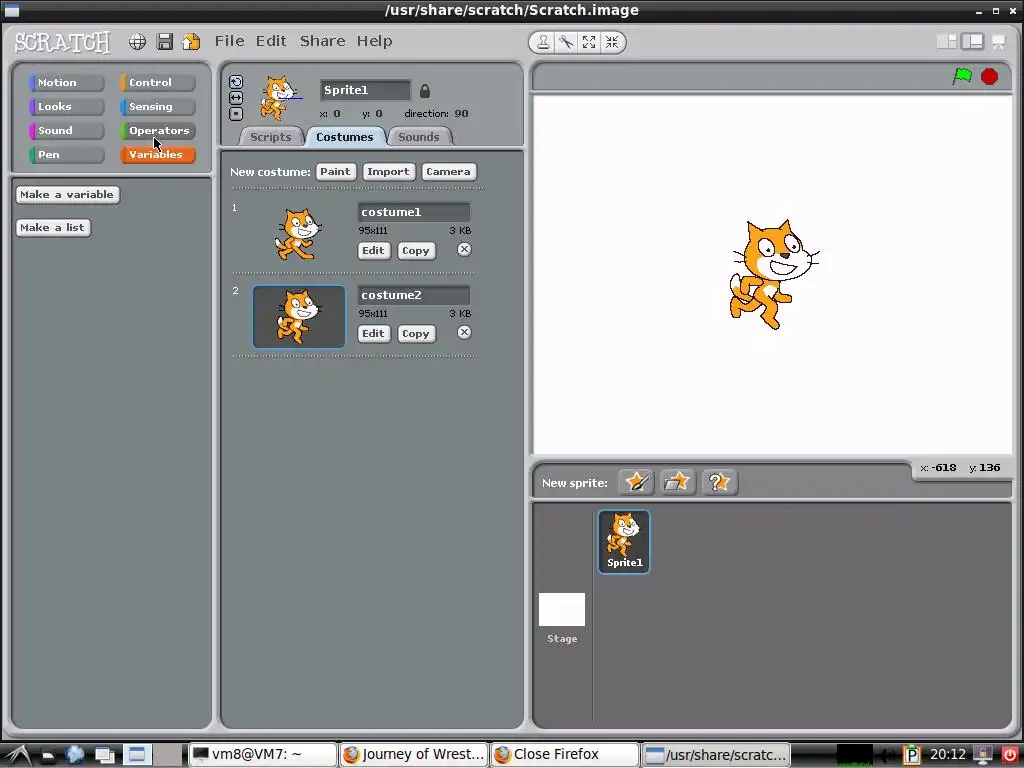
Task: Set rotation style to left-right flip
Action: (236, 98)
